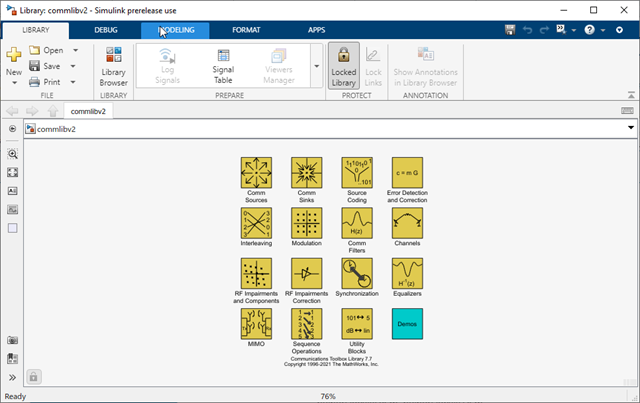The height and width of the screenshot is (403, 640).
Task: Open the MIMO library block
Action: [256, 324]
